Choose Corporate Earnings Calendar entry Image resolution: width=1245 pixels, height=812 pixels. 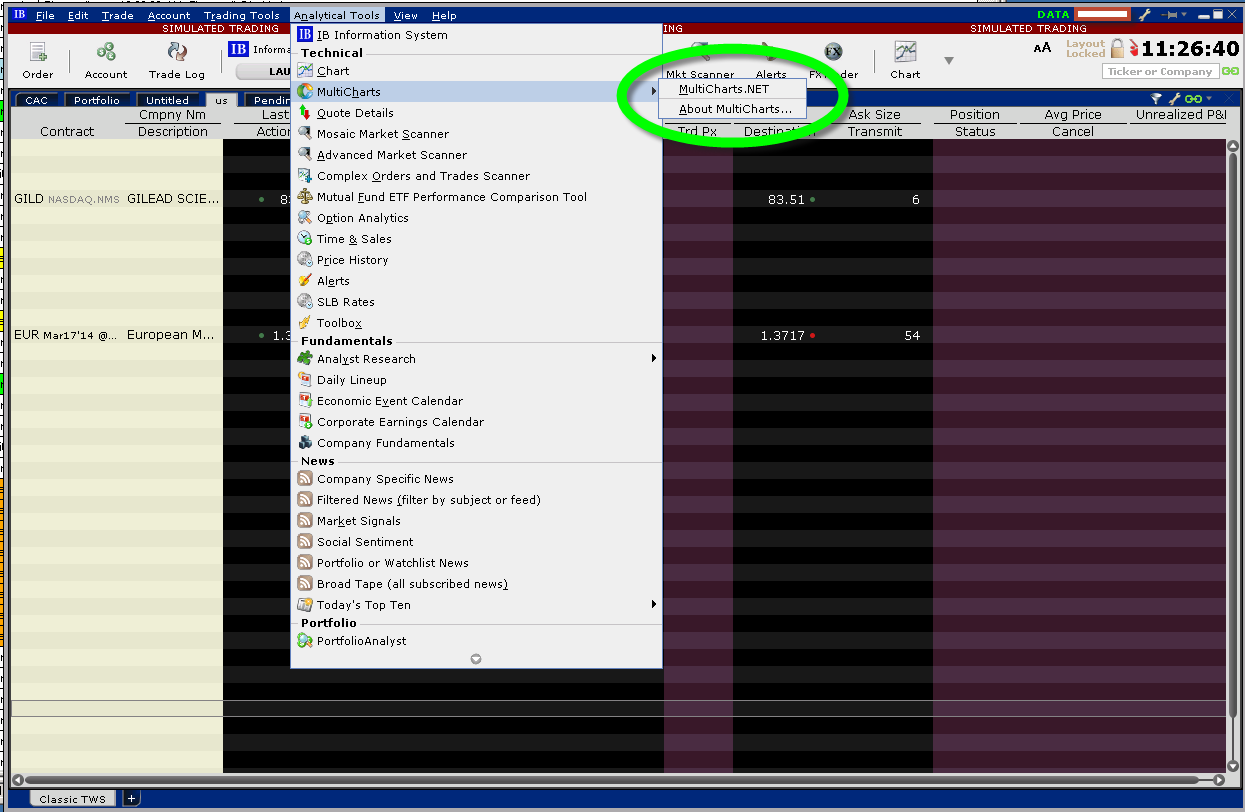pyautogui.click(x=476, y=422)
